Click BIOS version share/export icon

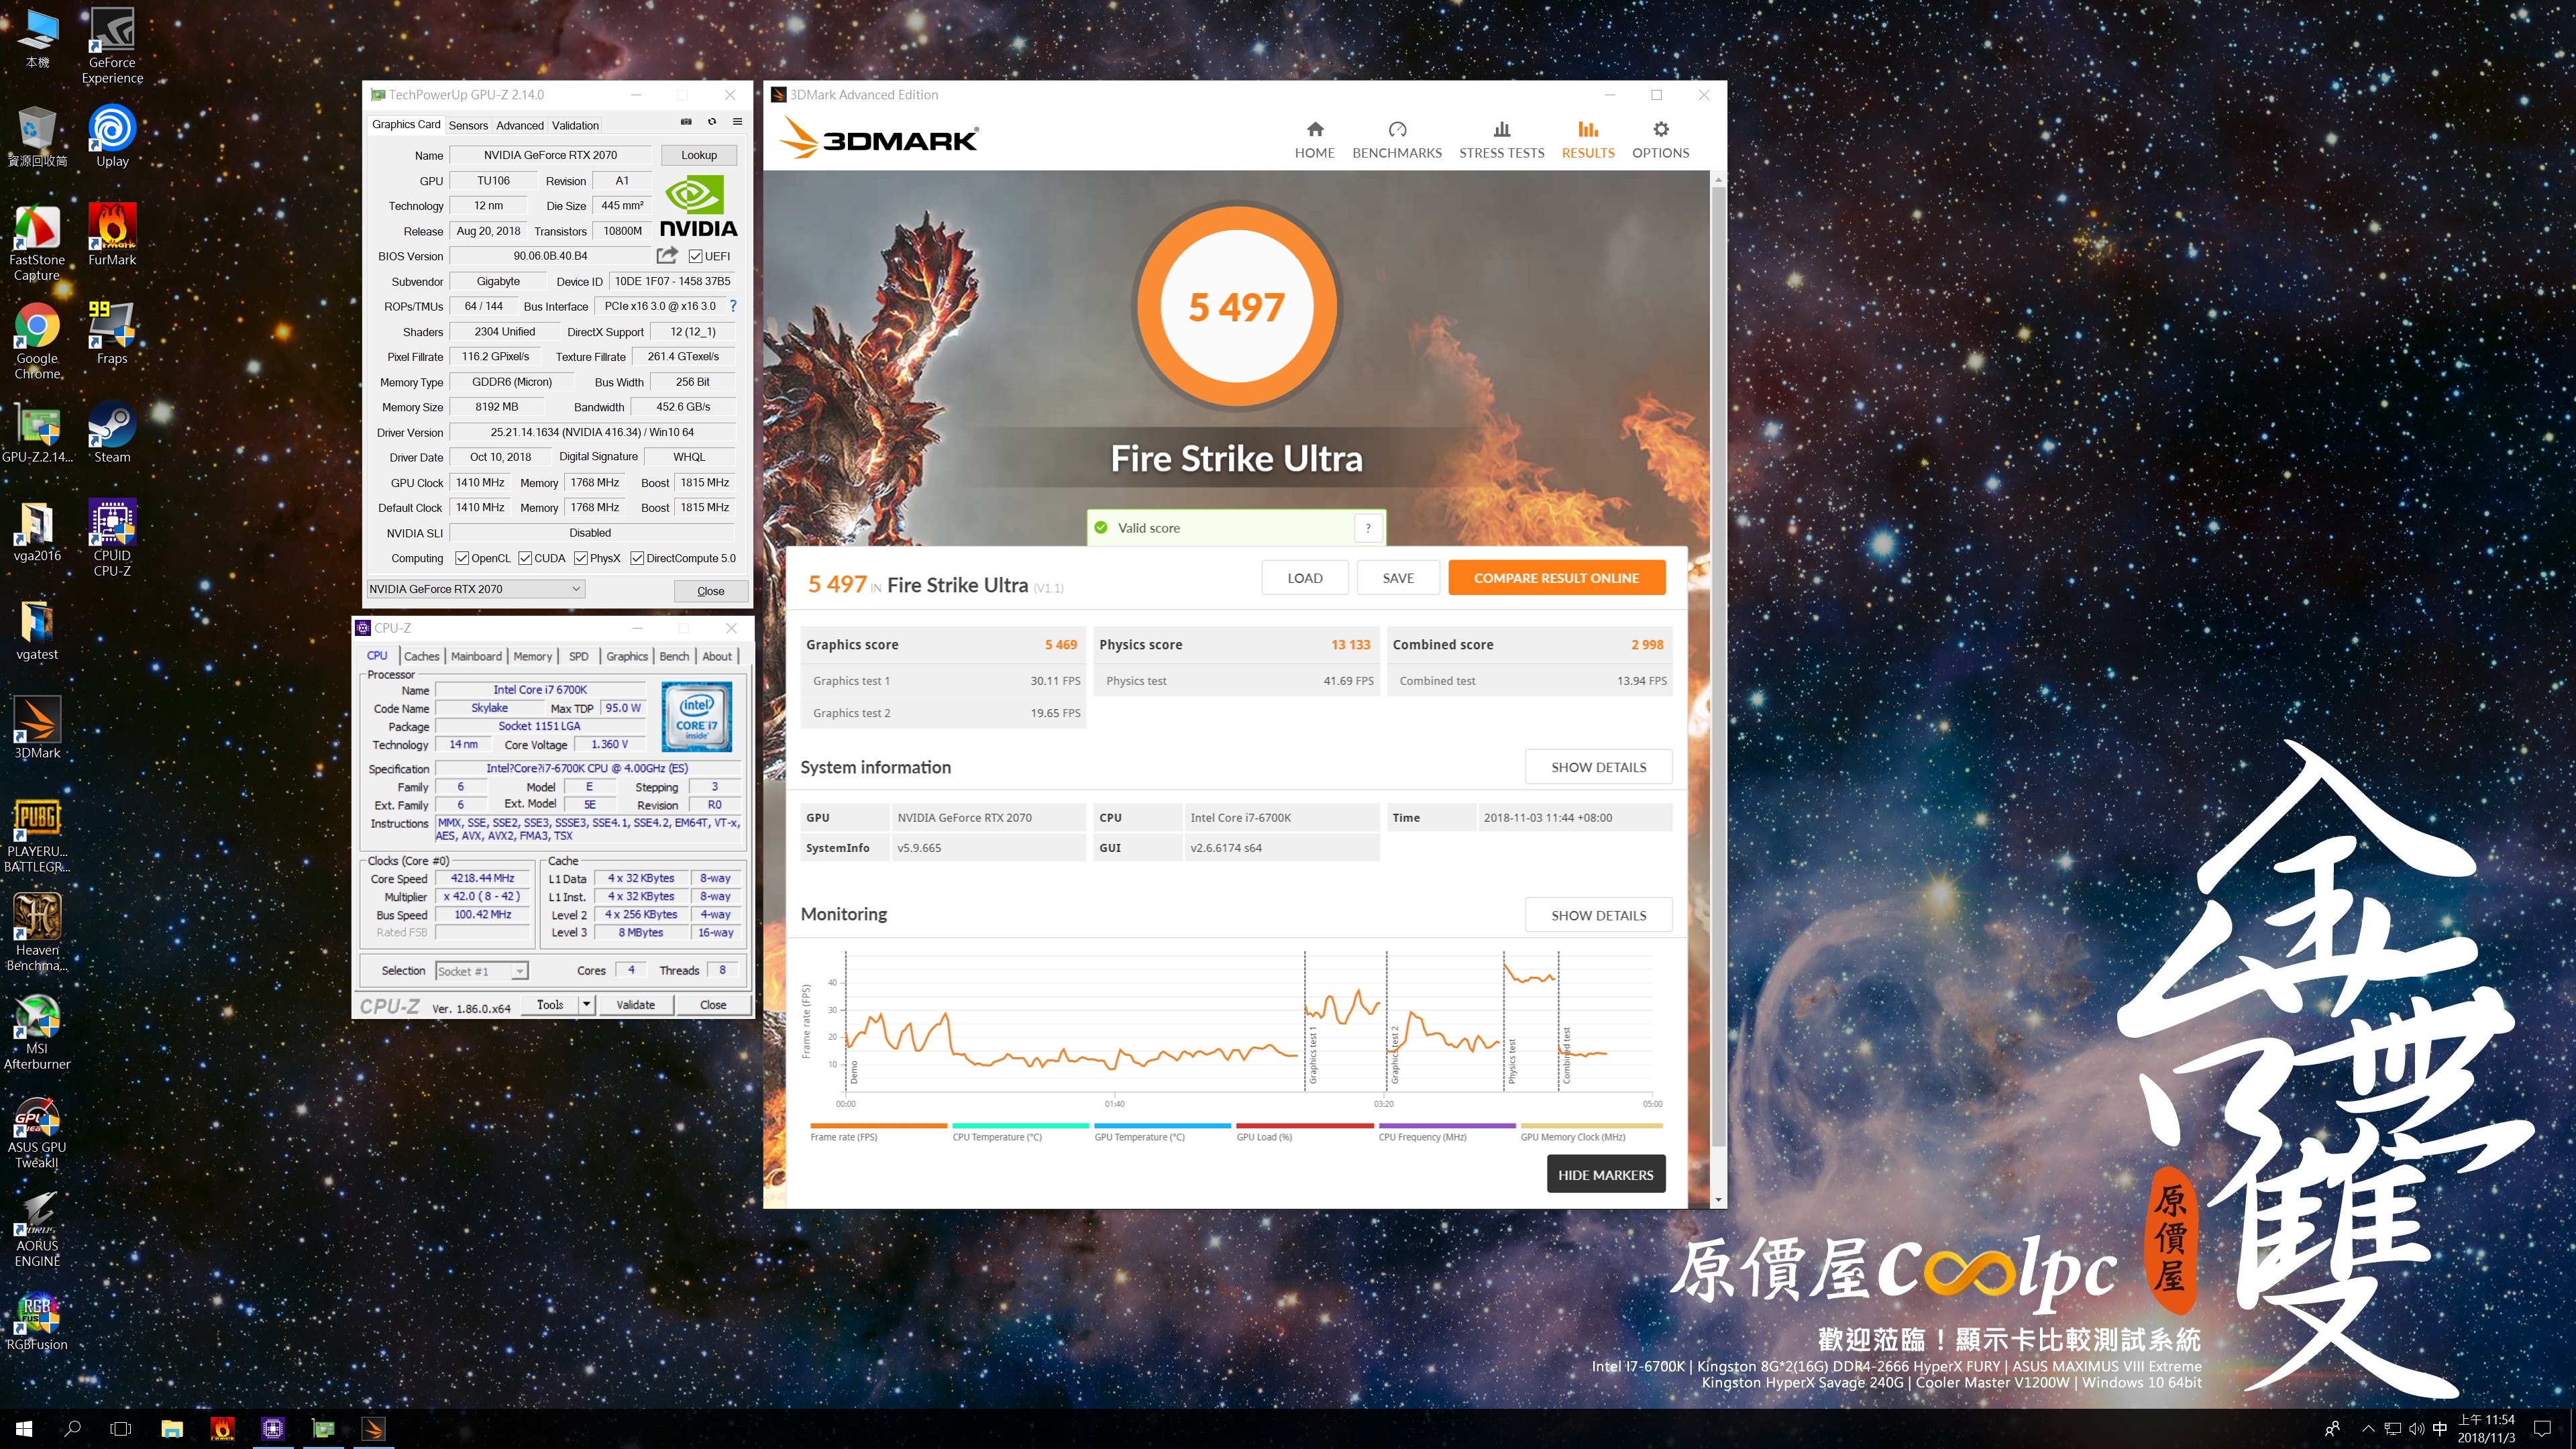point(667,255)
